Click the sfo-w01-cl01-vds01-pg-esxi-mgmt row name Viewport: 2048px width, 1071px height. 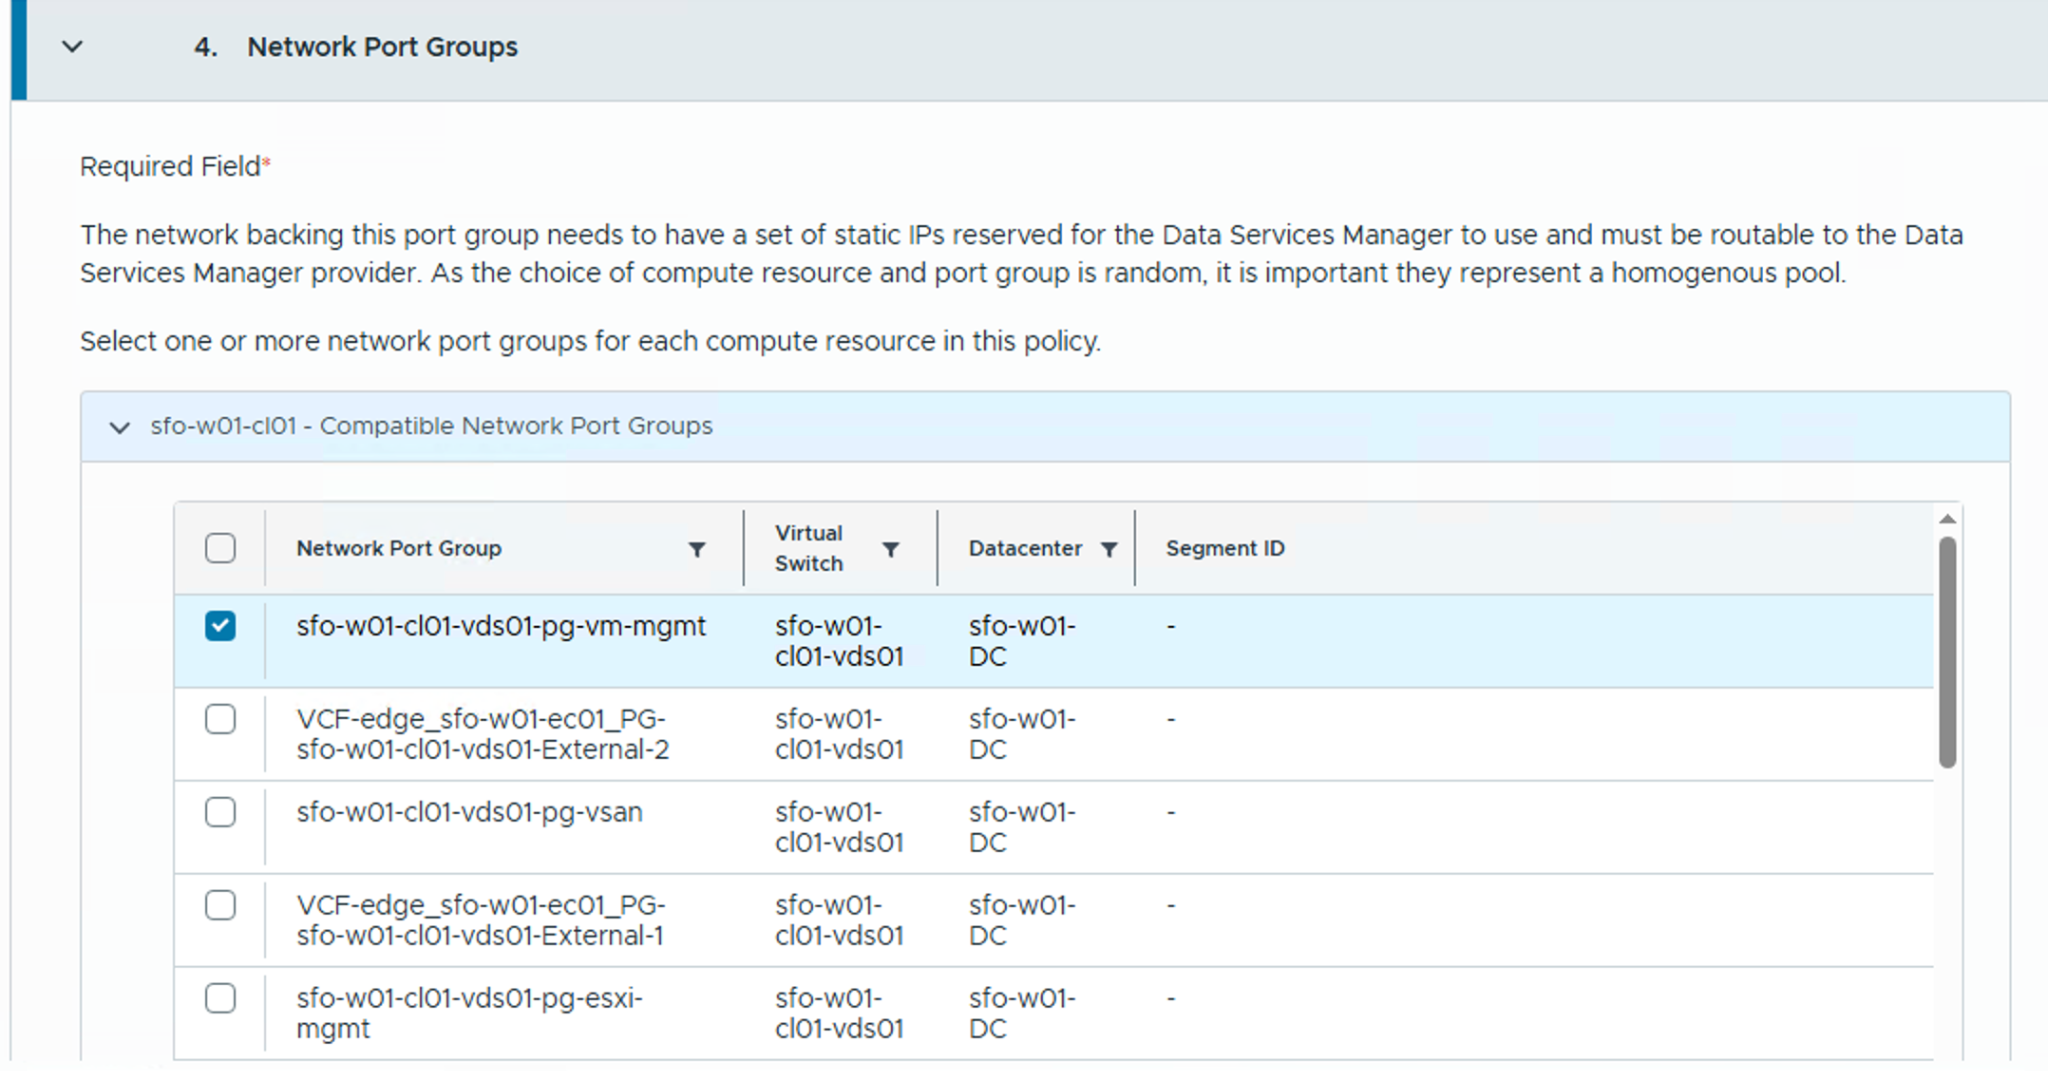click(x=468, y=1012)
